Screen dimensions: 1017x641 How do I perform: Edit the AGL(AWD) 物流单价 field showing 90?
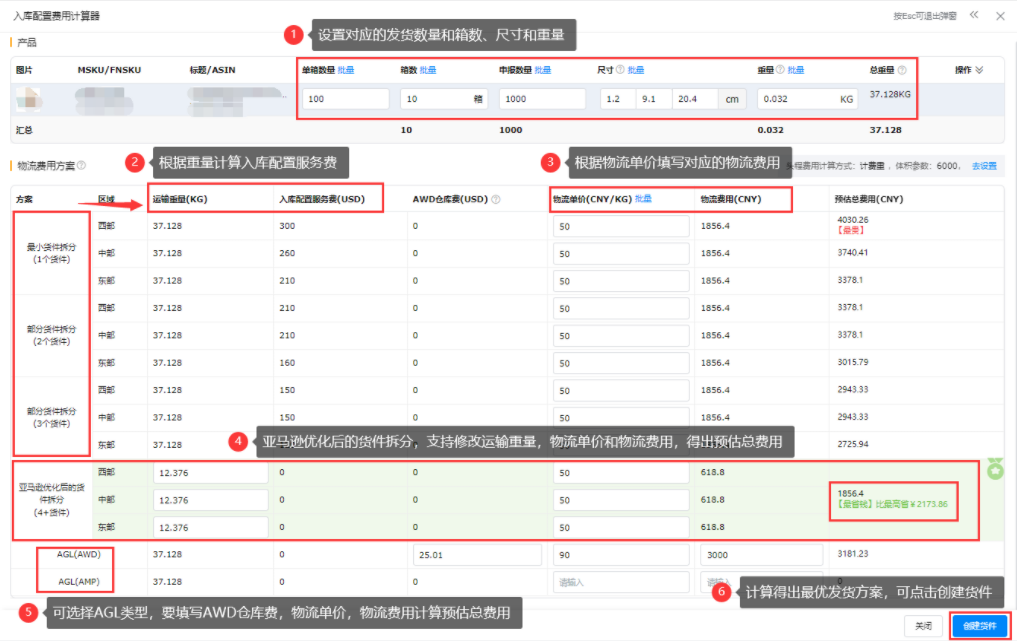[x=621, y=555]
